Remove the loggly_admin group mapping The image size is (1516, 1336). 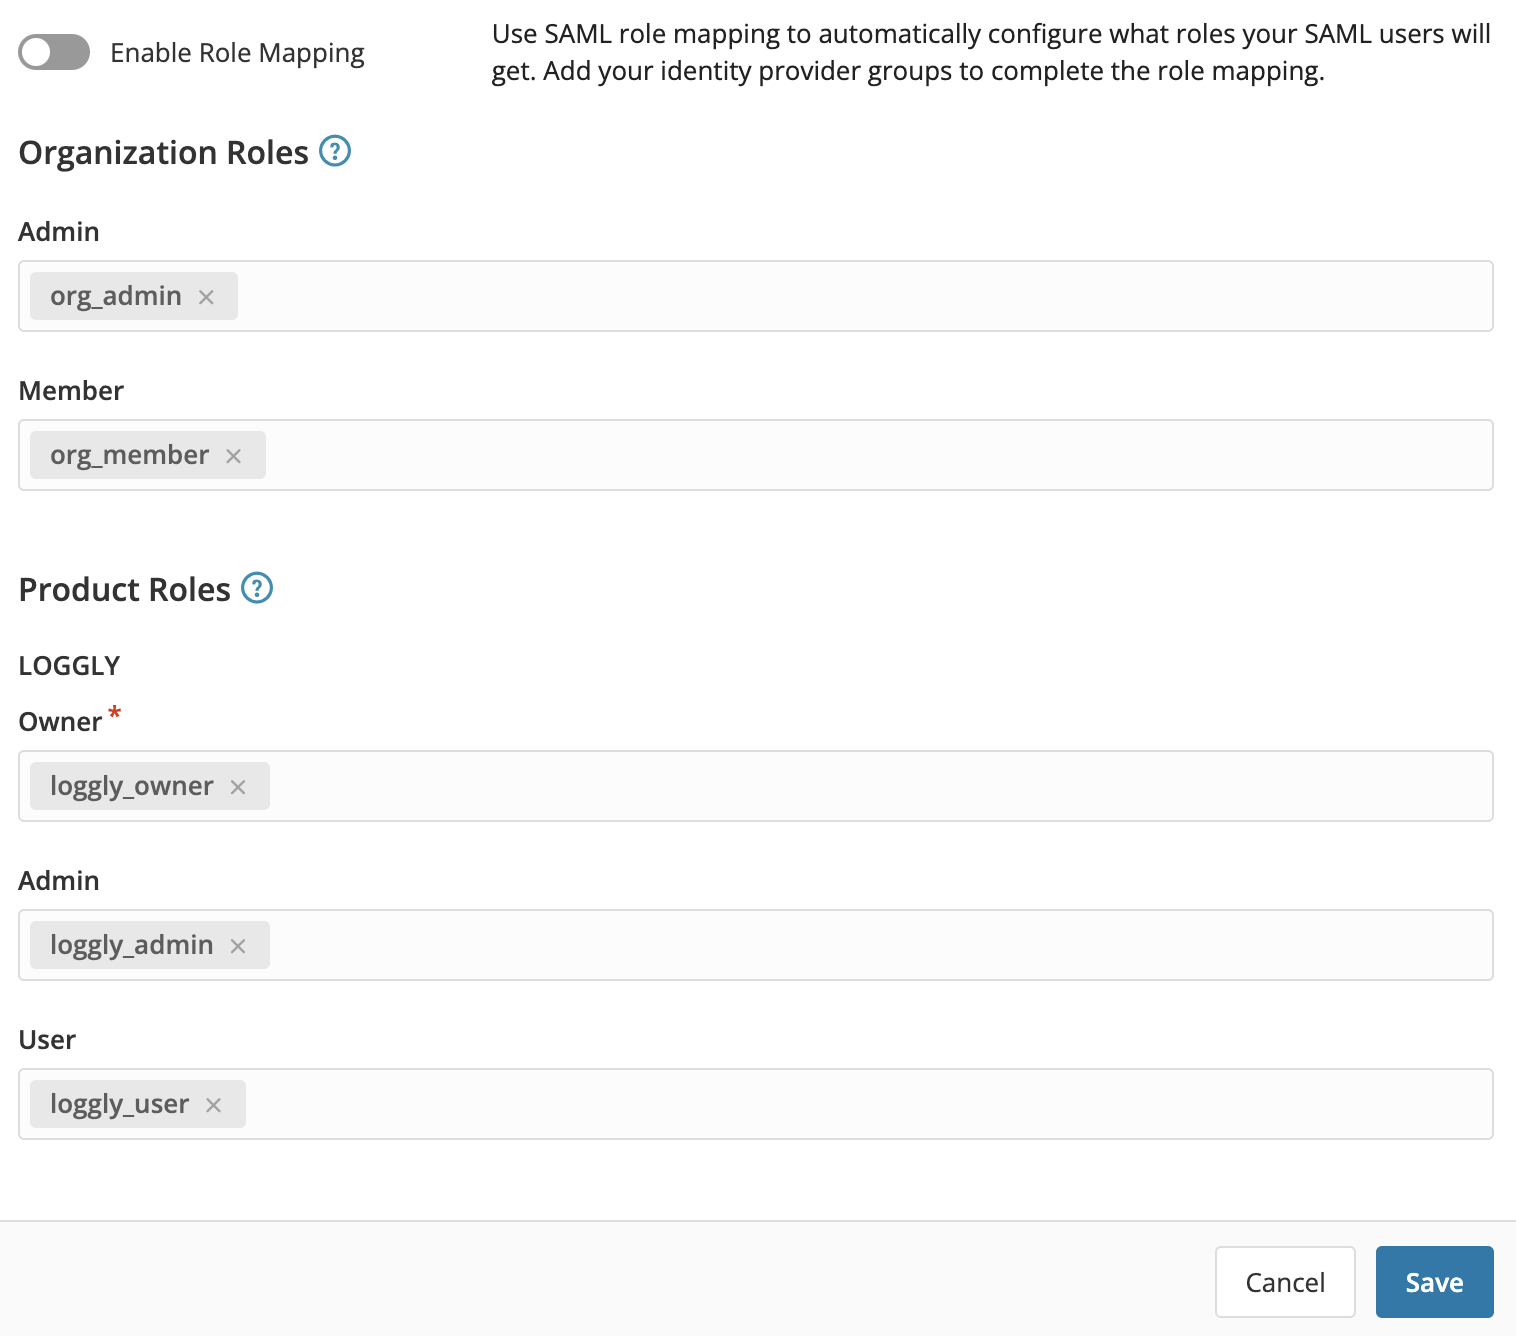(x=238, y=945)
